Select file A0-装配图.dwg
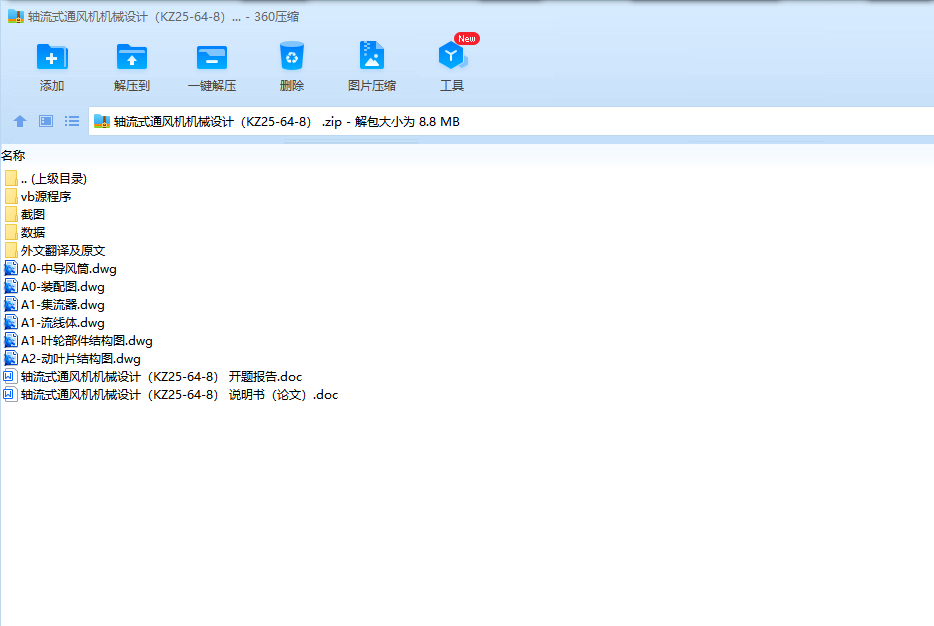Screen dimensions: 934x626 (x=54, y=286)
